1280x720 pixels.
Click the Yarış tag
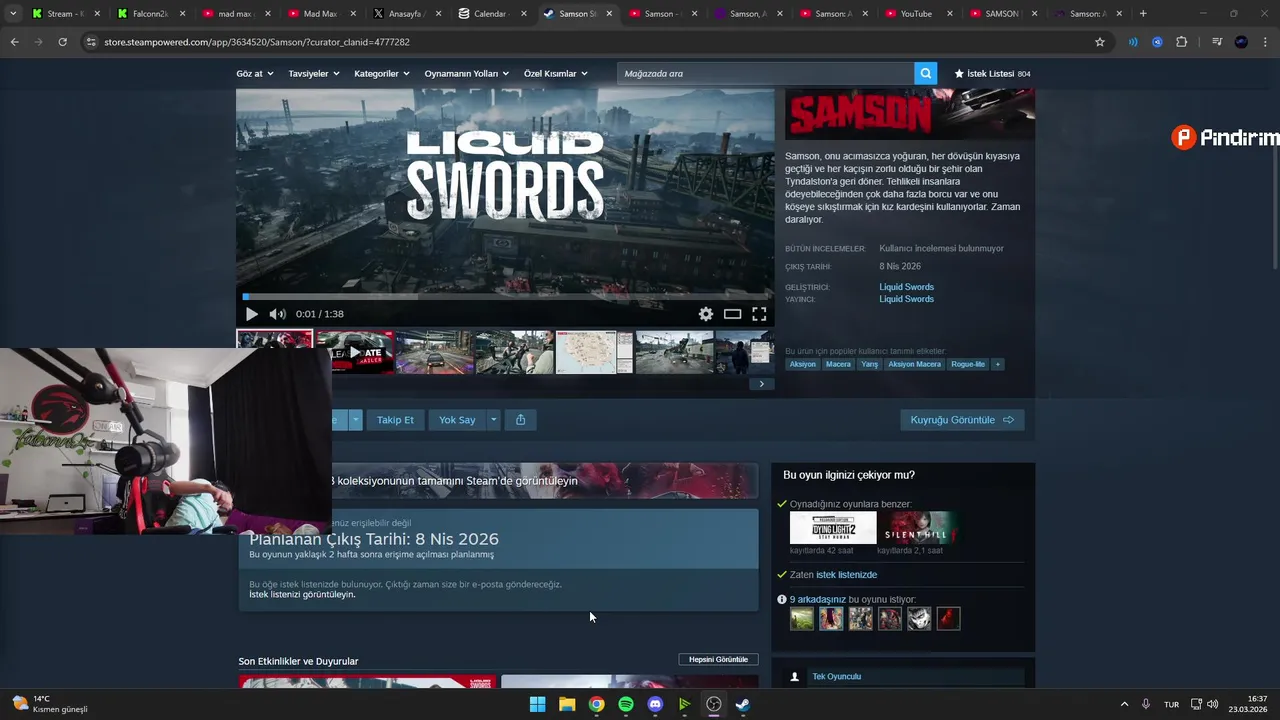[x=870, y=364]
